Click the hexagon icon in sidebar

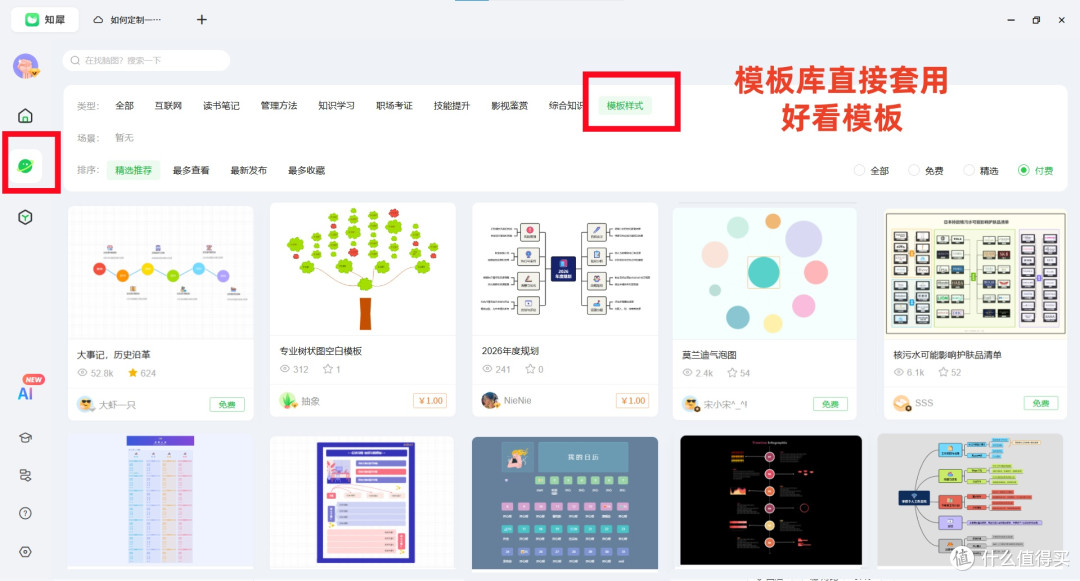[x=25, y=218]
